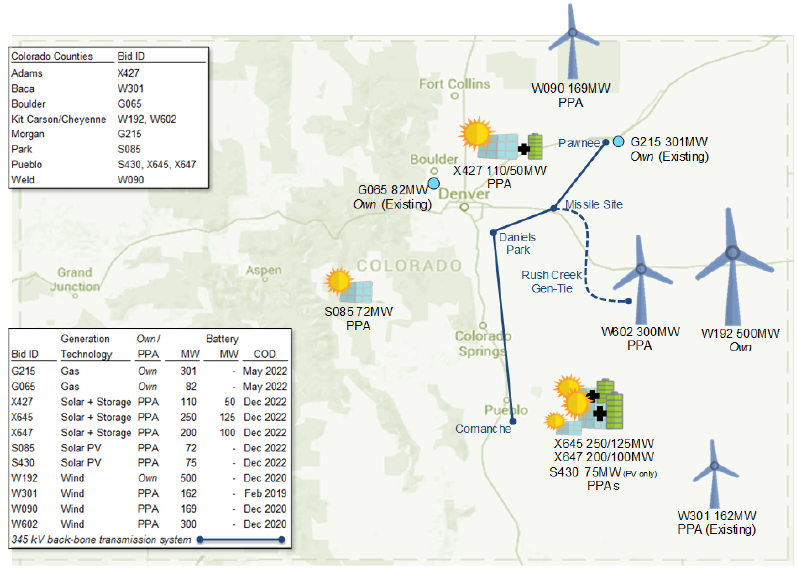Click the 'W602' row in bid table
The height and width of the screenshot is (569, 797).
click(x=149, y=524)
